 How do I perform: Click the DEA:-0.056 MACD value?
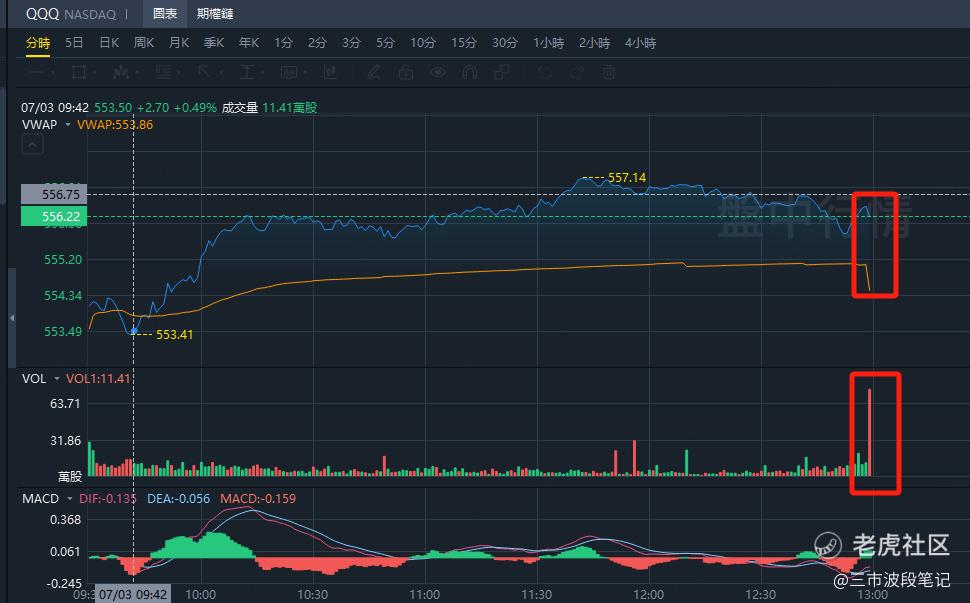(x=178, y=498)
